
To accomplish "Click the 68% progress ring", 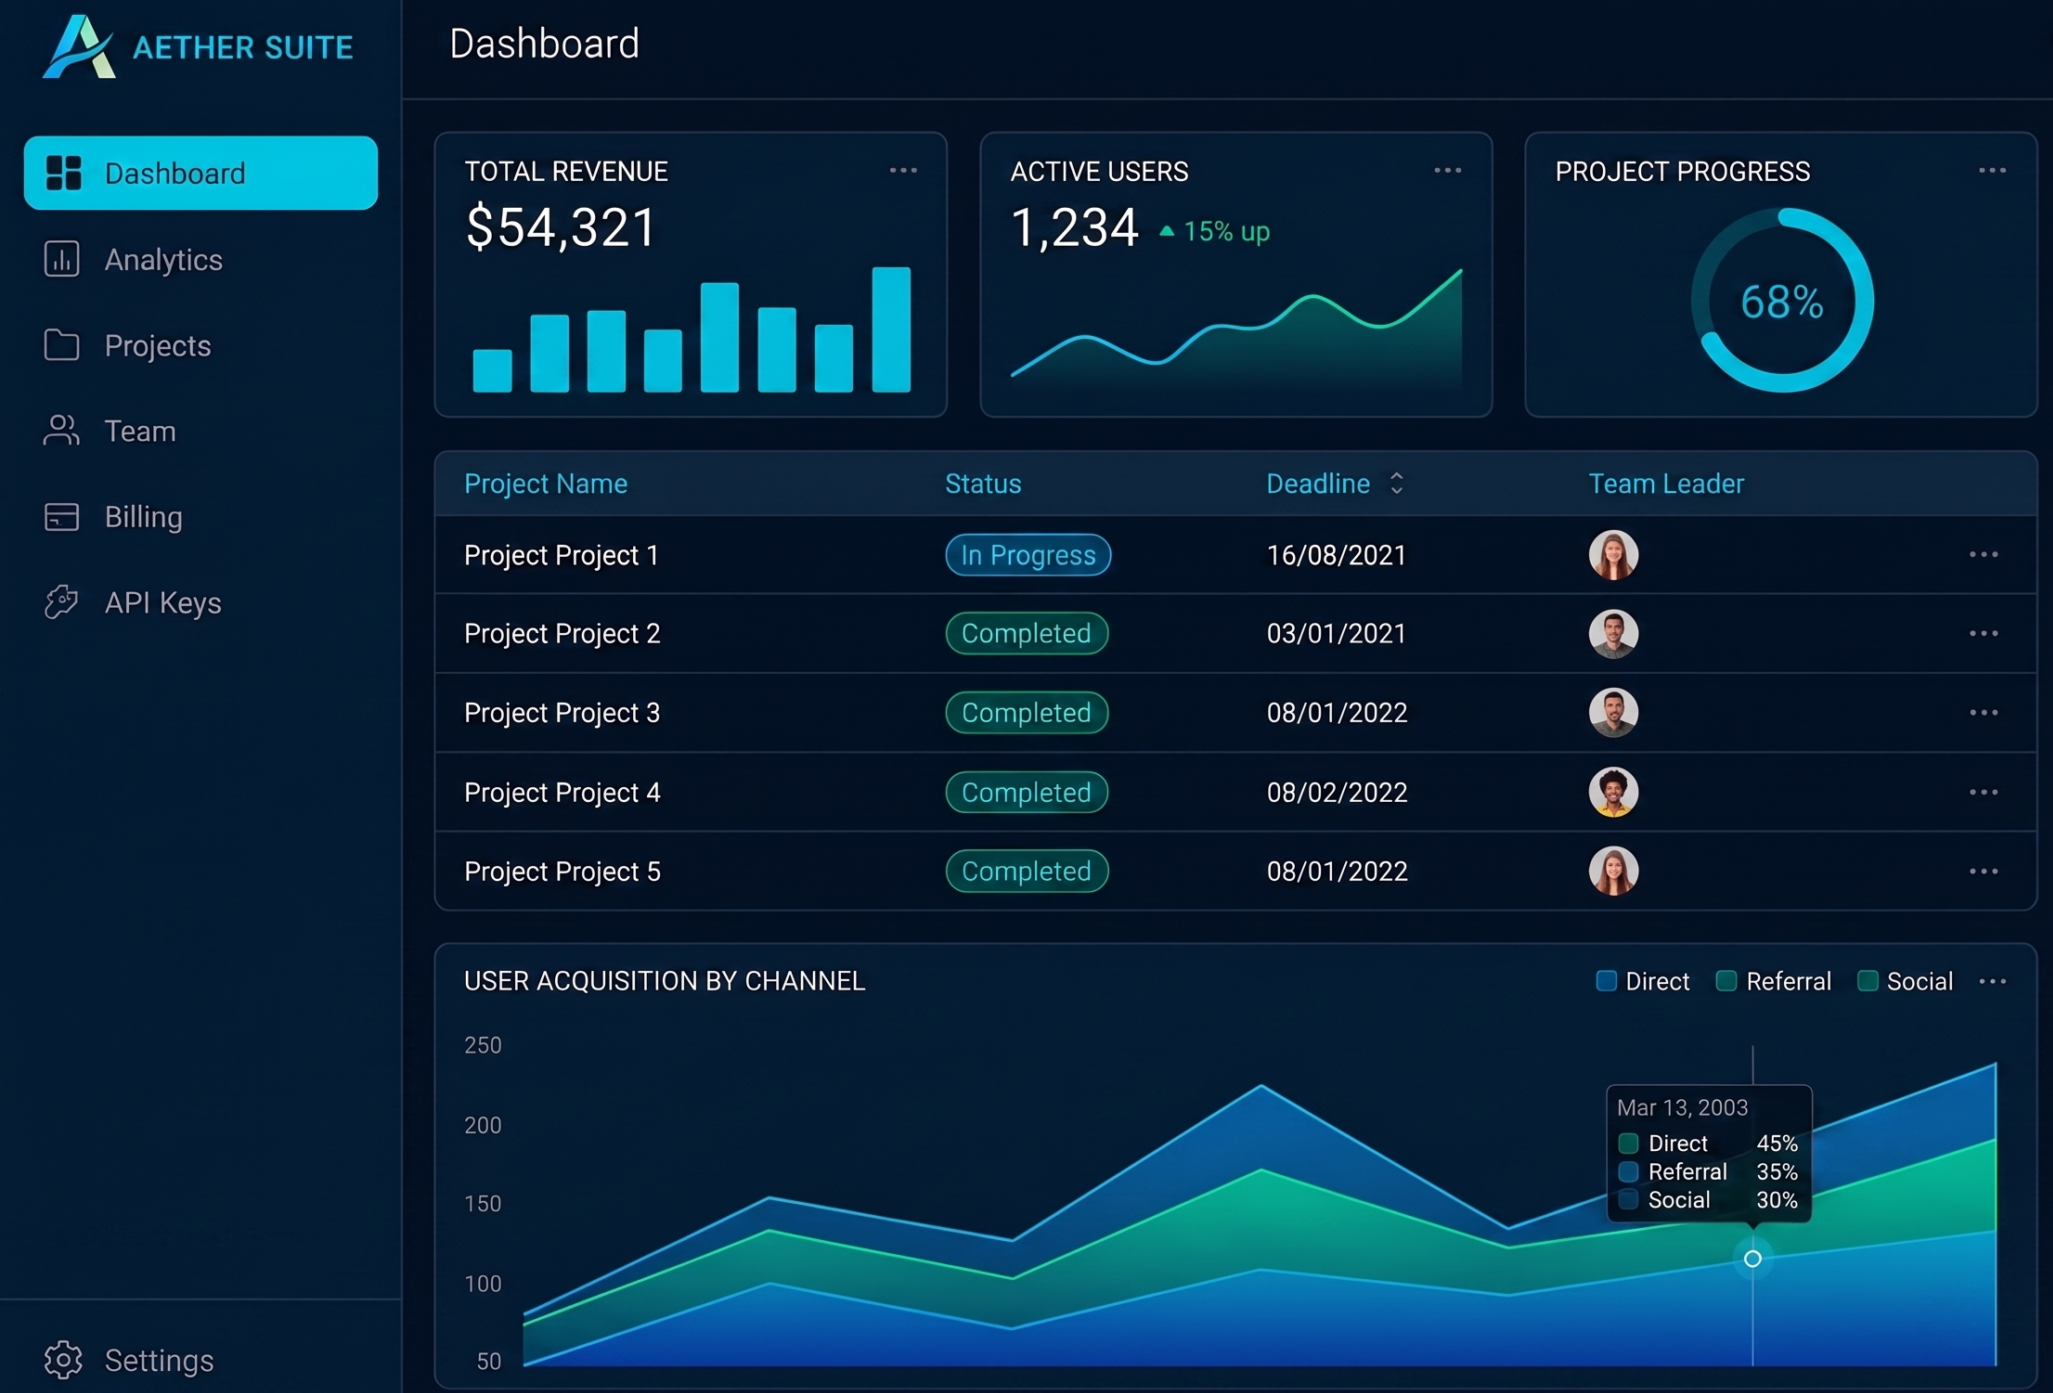I will coord(1782,300).
